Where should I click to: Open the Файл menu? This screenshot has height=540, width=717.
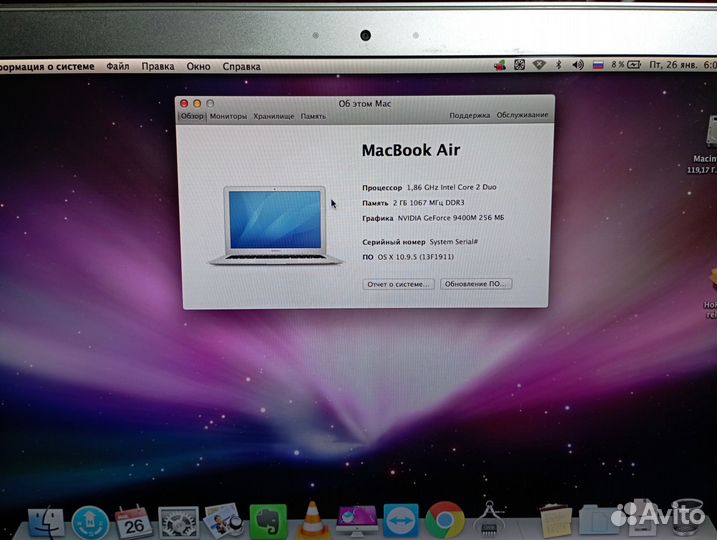click(x=118, y=66)
